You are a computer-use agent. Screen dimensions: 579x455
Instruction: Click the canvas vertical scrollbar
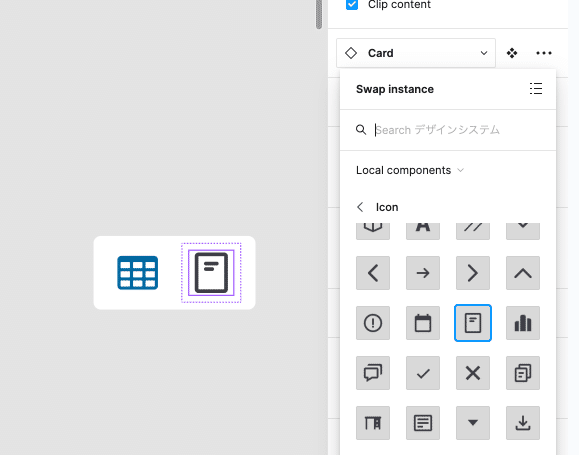(319, 14)
